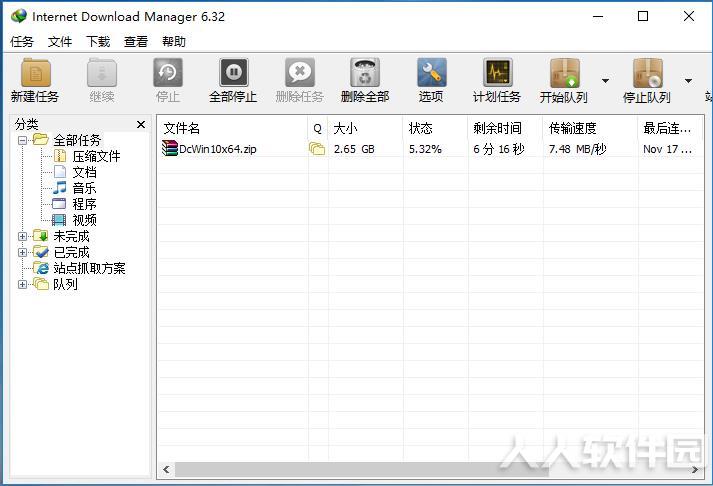Open the 下载 menu
Screen dimensions: 713x486
(x=98, y=42)
